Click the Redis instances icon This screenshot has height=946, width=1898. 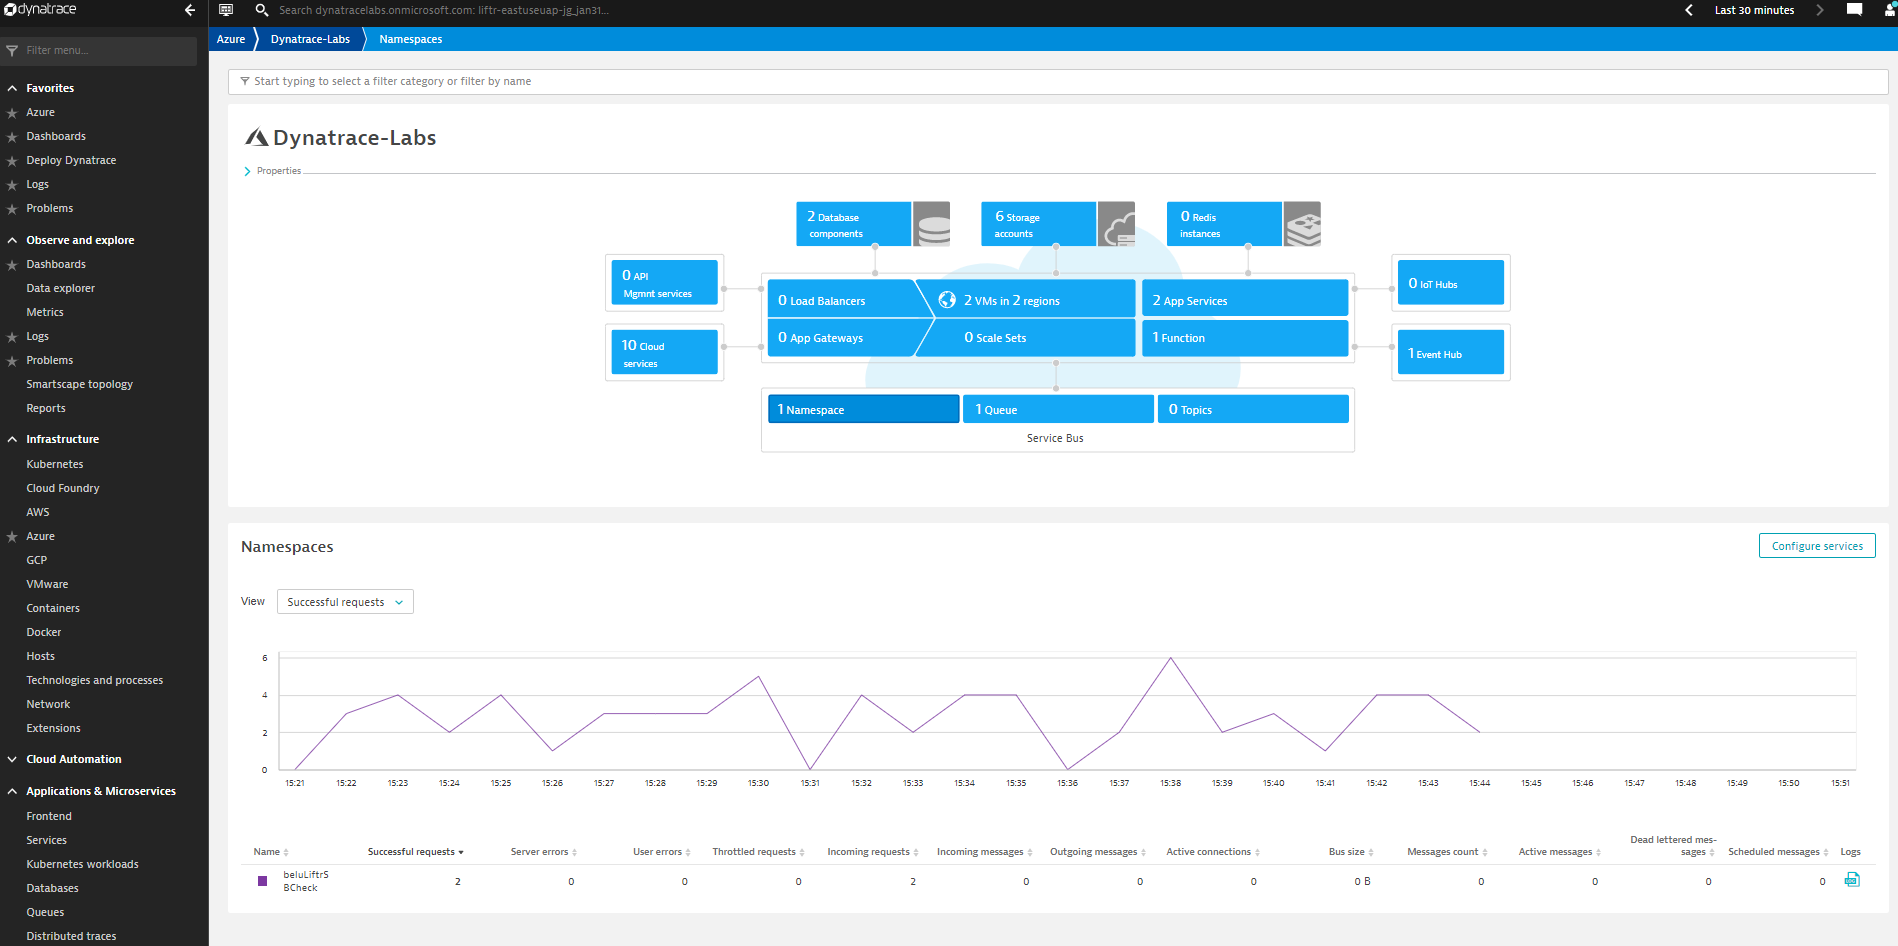click(1302, 224)
